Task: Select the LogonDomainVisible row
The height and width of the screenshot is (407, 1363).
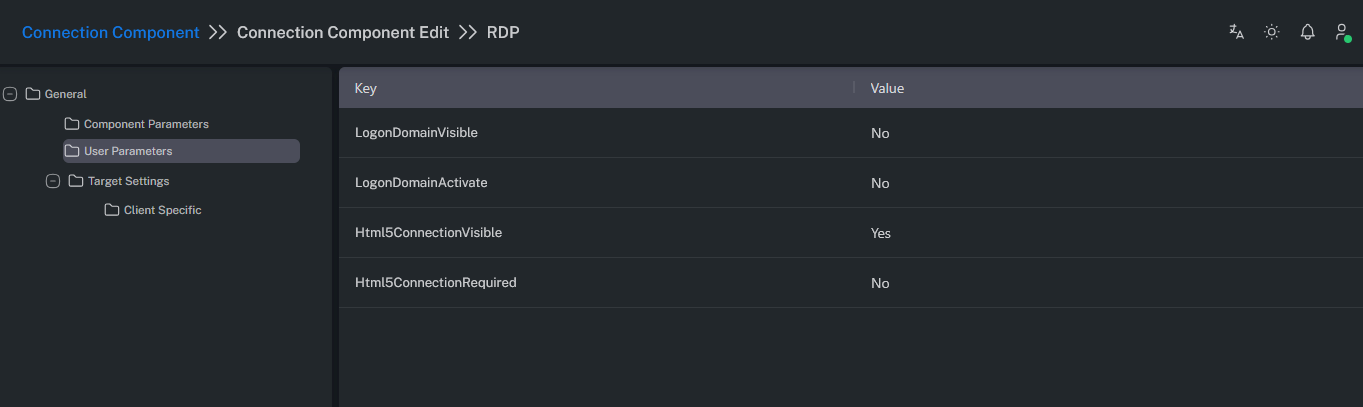Action: coord(416,133)
